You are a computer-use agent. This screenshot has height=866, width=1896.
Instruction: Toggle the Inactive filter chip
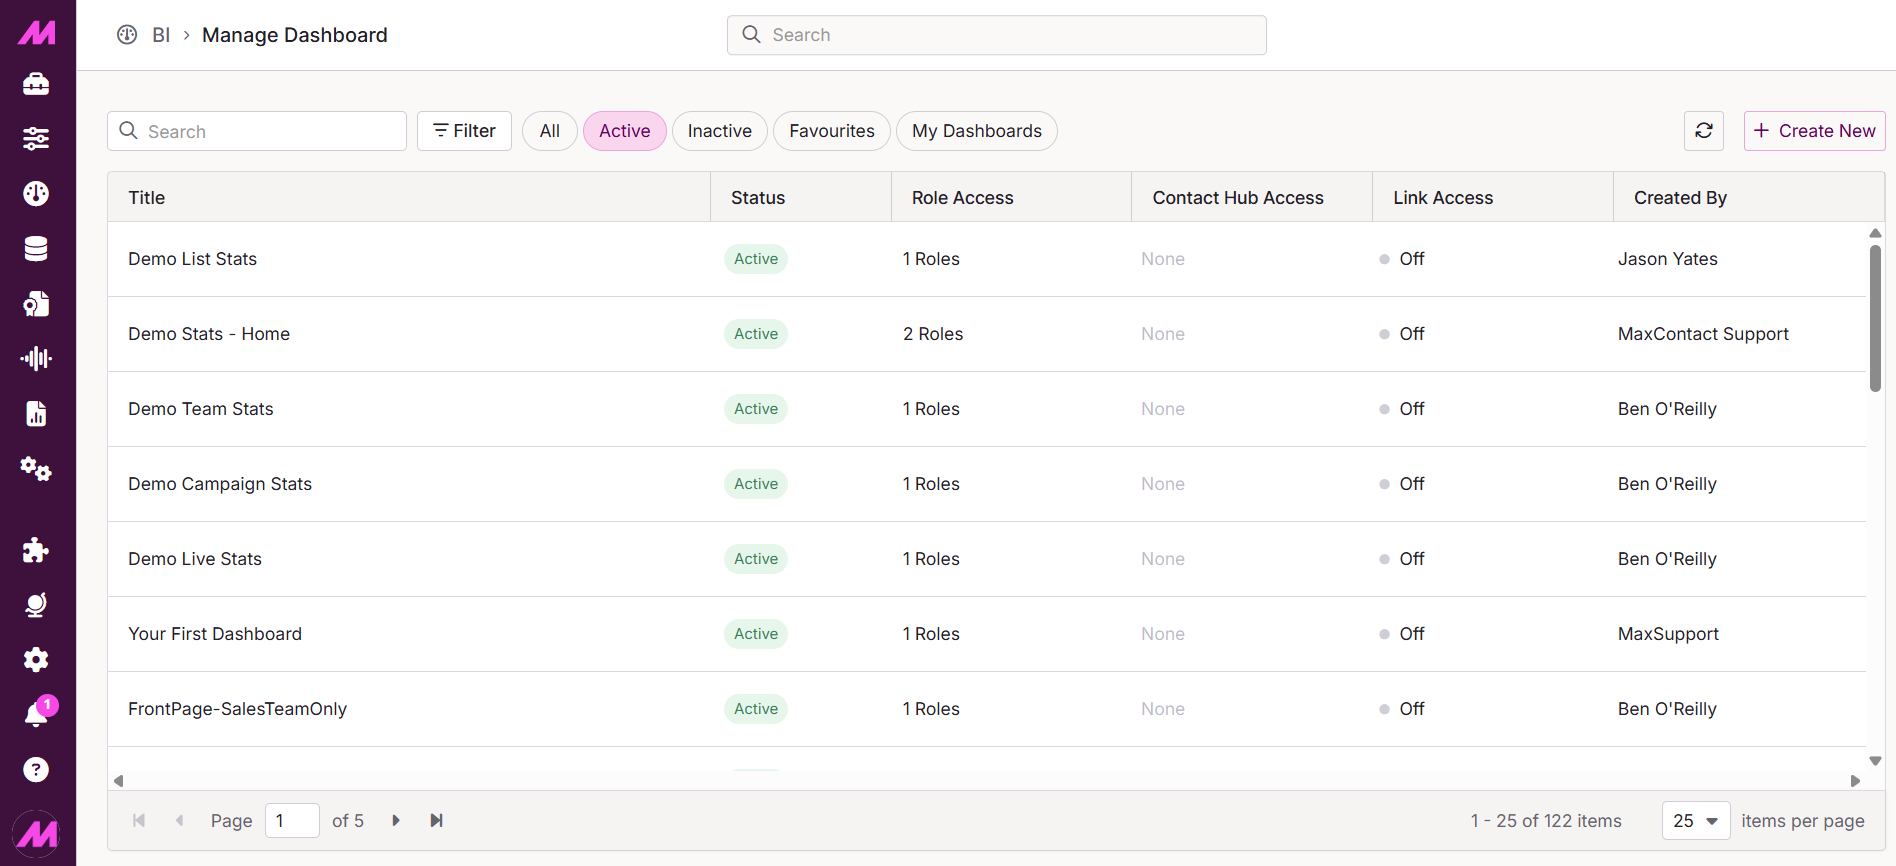[719, 131]
